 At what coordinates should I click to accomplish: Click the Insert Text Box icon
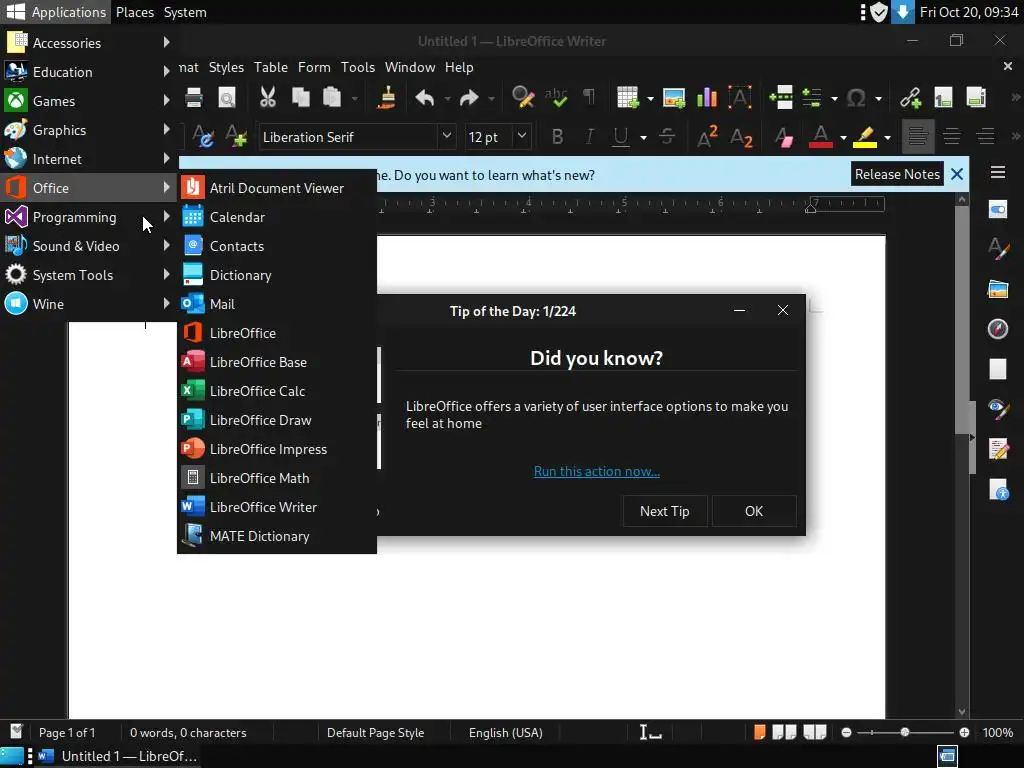click(x=739, y=98)
